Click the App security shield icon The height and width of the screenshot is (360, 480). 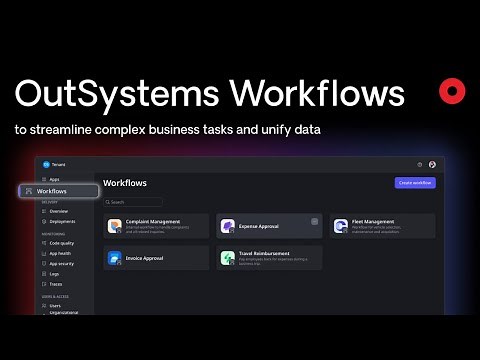click(x=44, y=264)
